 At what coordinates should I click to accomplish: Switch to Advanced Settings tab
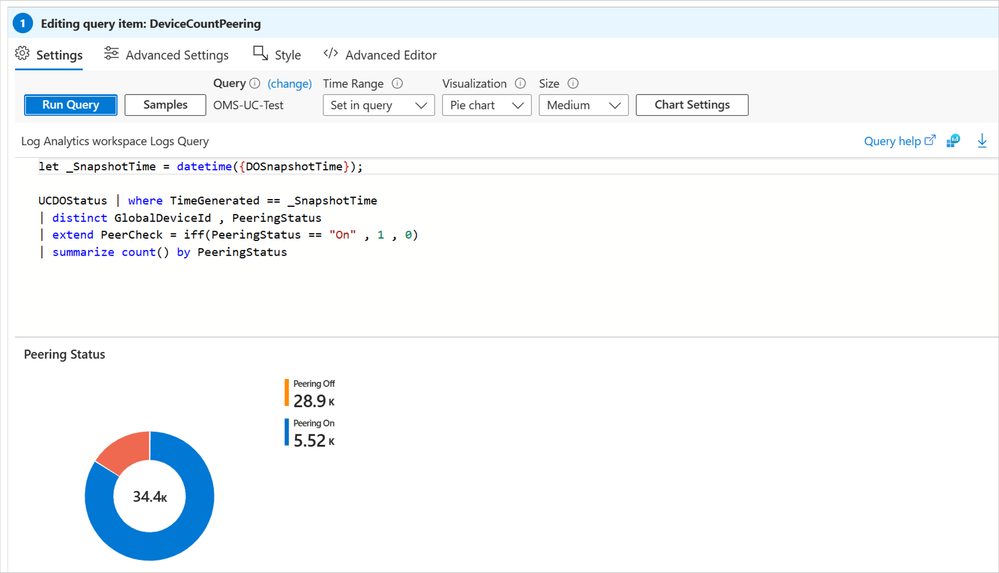coord(166,55)
